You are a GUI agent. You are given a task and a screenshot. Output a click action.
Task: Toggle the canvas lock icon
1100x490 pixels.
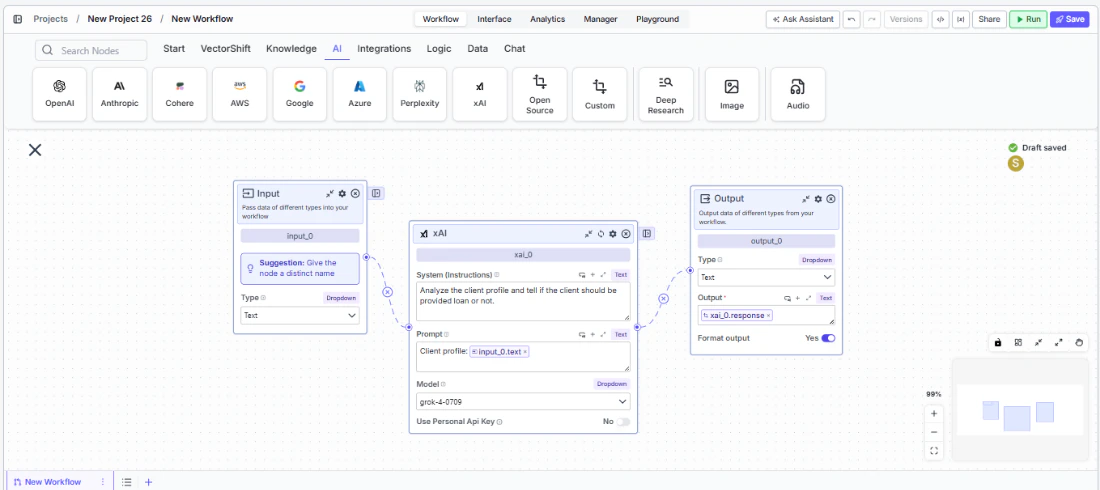(998, 343)
